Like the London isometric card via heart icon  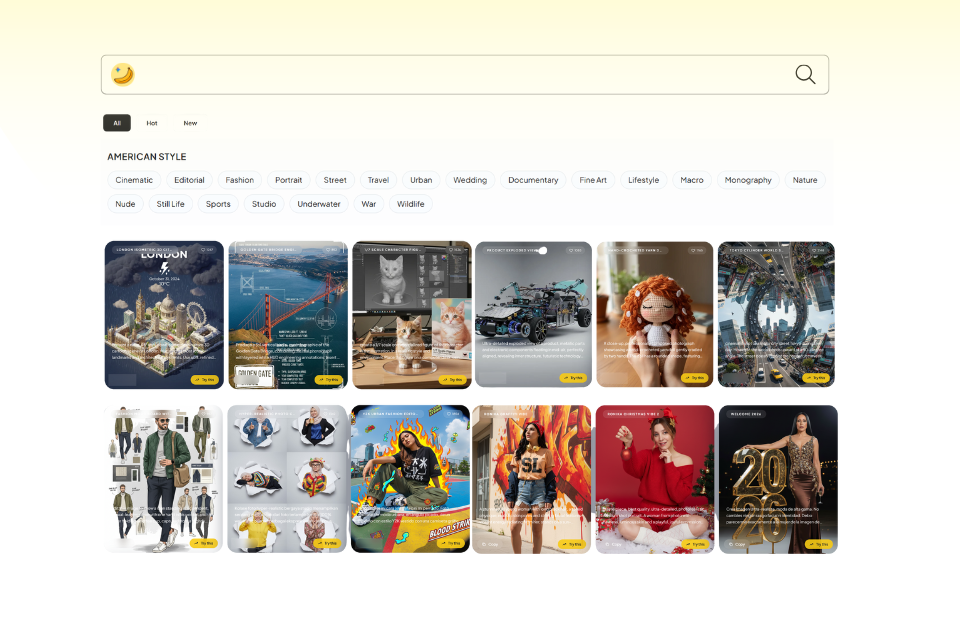[205, 250]
